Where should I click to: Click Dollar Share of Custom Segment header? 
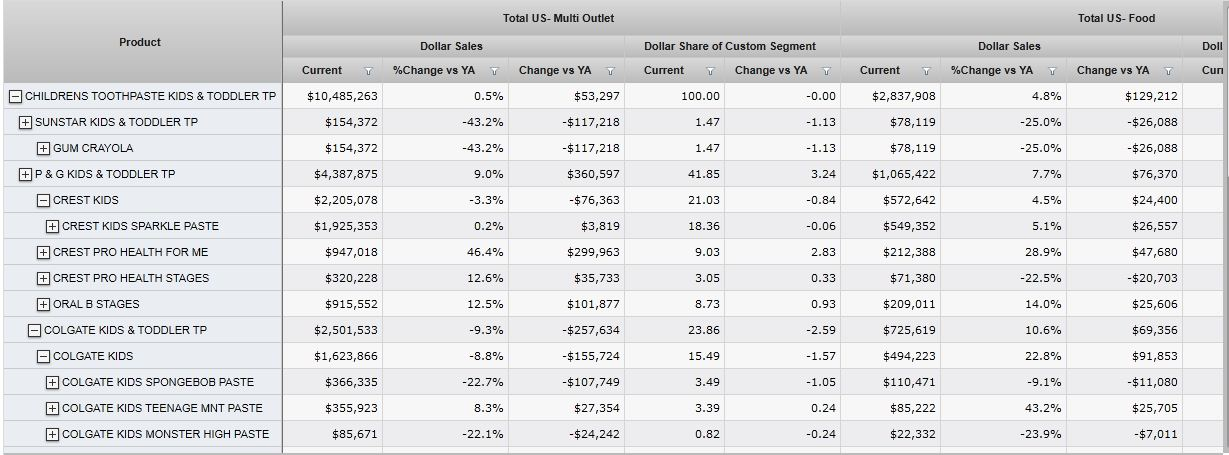coord(729,46)
